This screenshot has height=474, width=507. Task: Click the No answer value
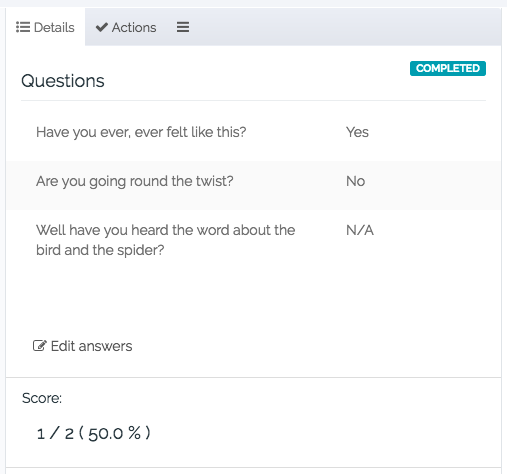(356, 181)
